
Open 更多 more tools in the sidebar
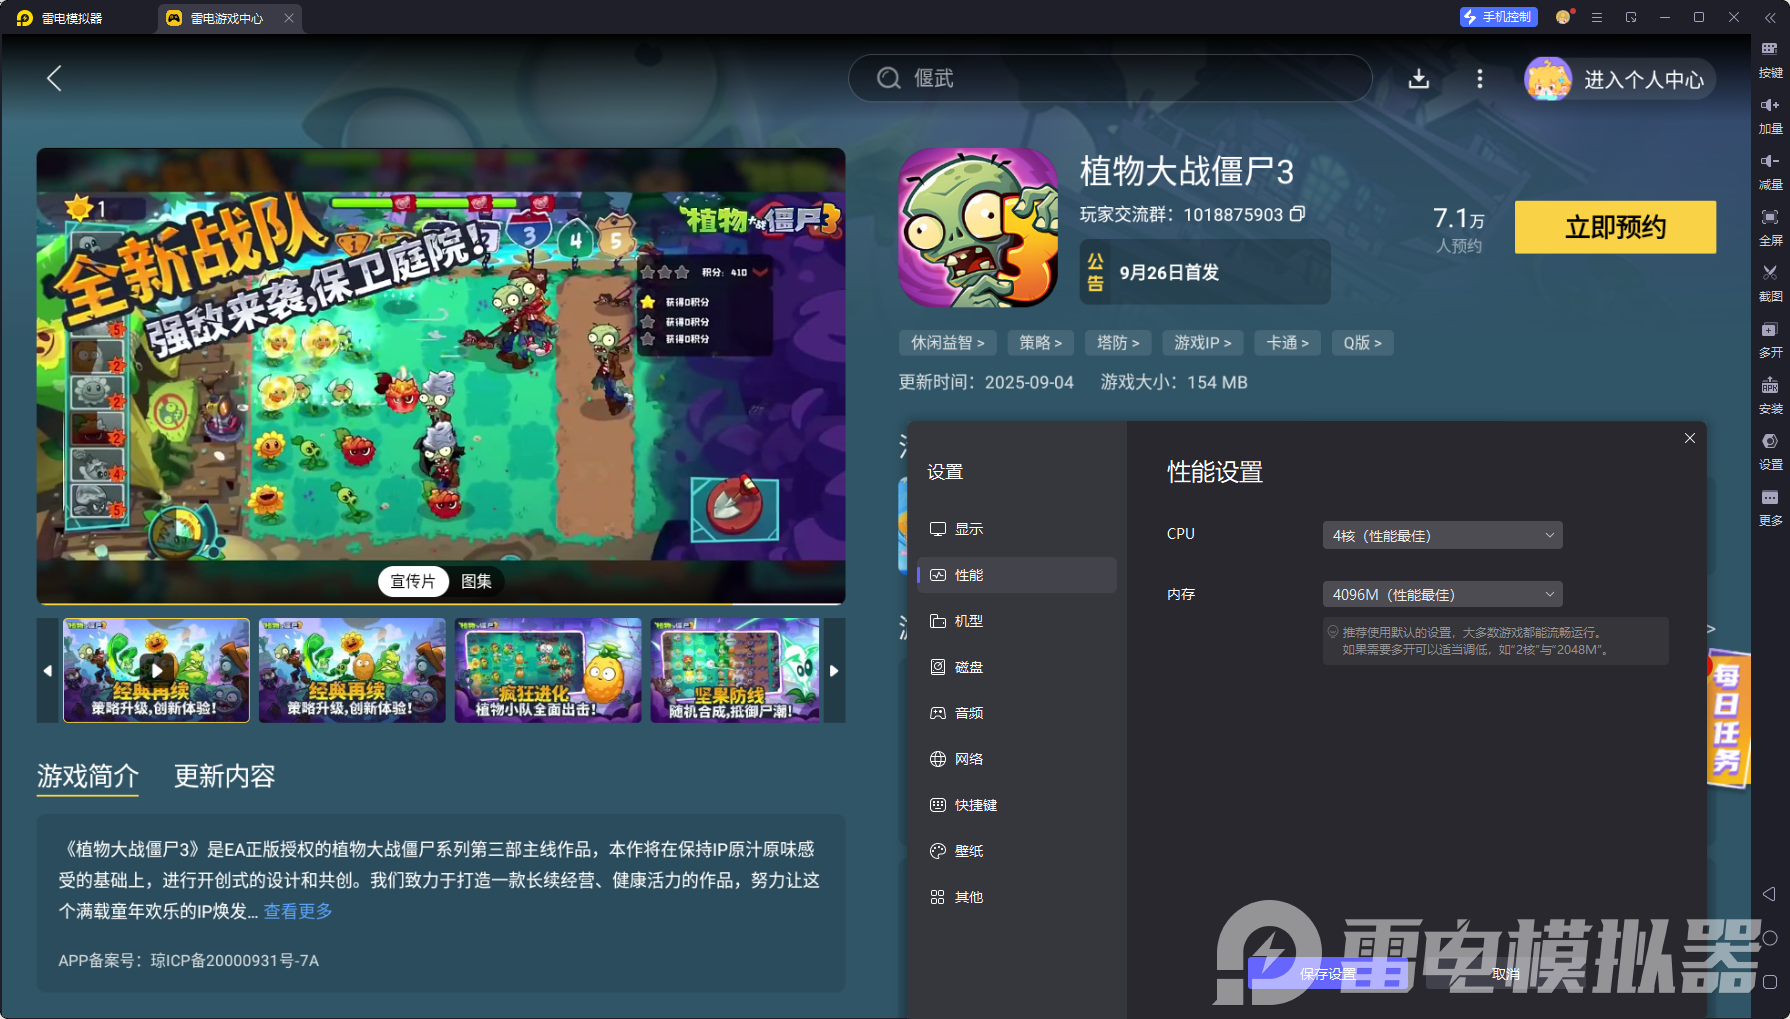click(x=1770, y=508)
